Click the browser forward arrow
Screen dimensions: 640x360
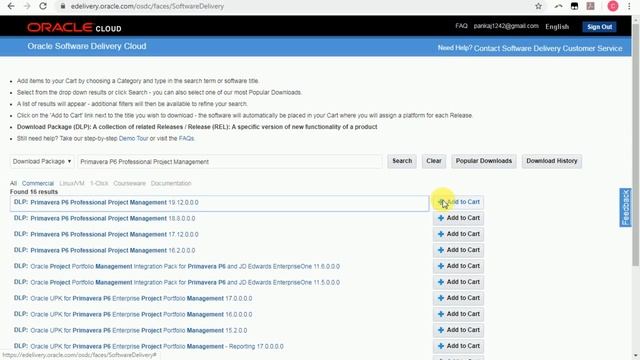click(x=27, y=6)
